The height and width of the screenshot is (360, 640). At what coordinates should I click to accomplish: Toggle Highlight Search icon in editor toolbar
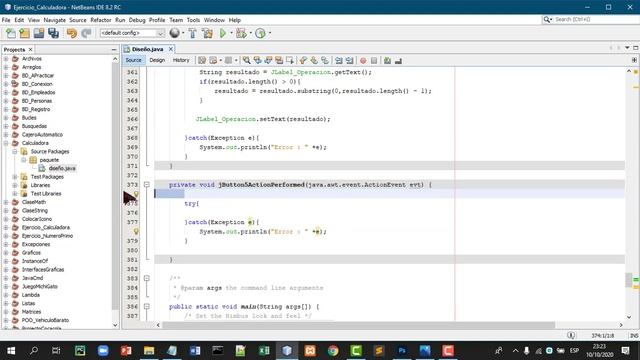coord(279,60)
